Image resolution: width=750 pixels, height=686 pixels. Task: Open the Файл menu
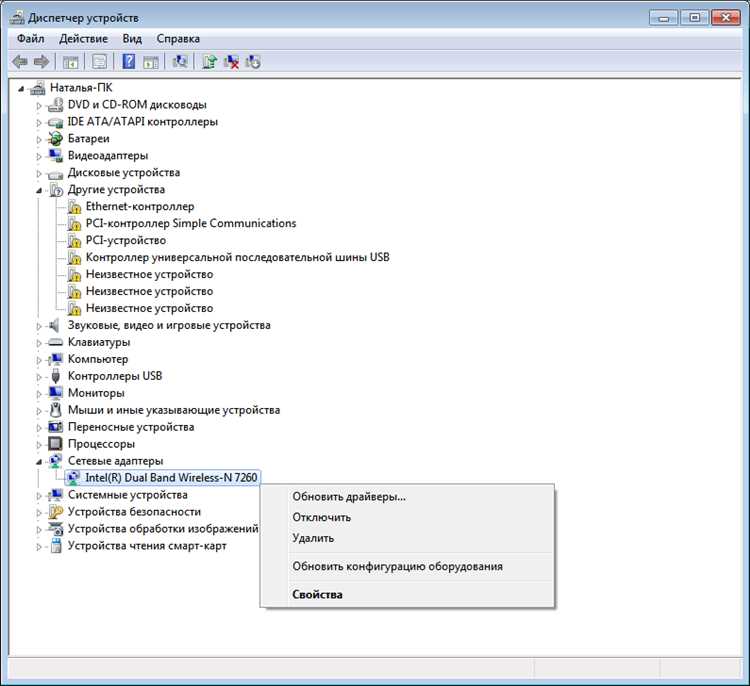point(31,39)
